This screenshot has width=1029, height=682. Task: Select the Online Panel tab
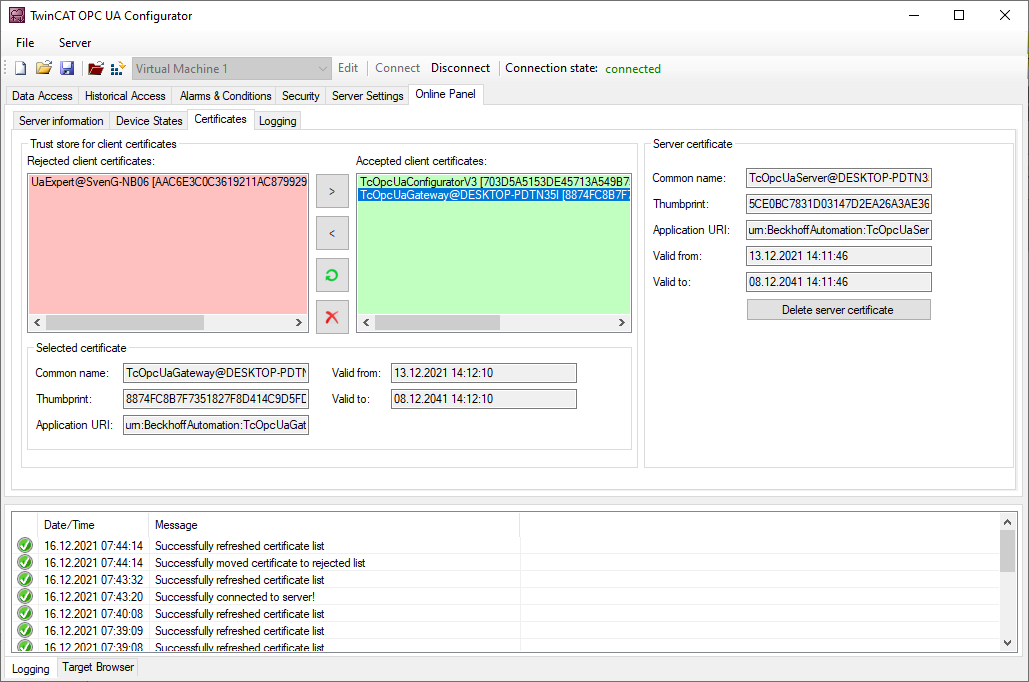pos(446,95)
